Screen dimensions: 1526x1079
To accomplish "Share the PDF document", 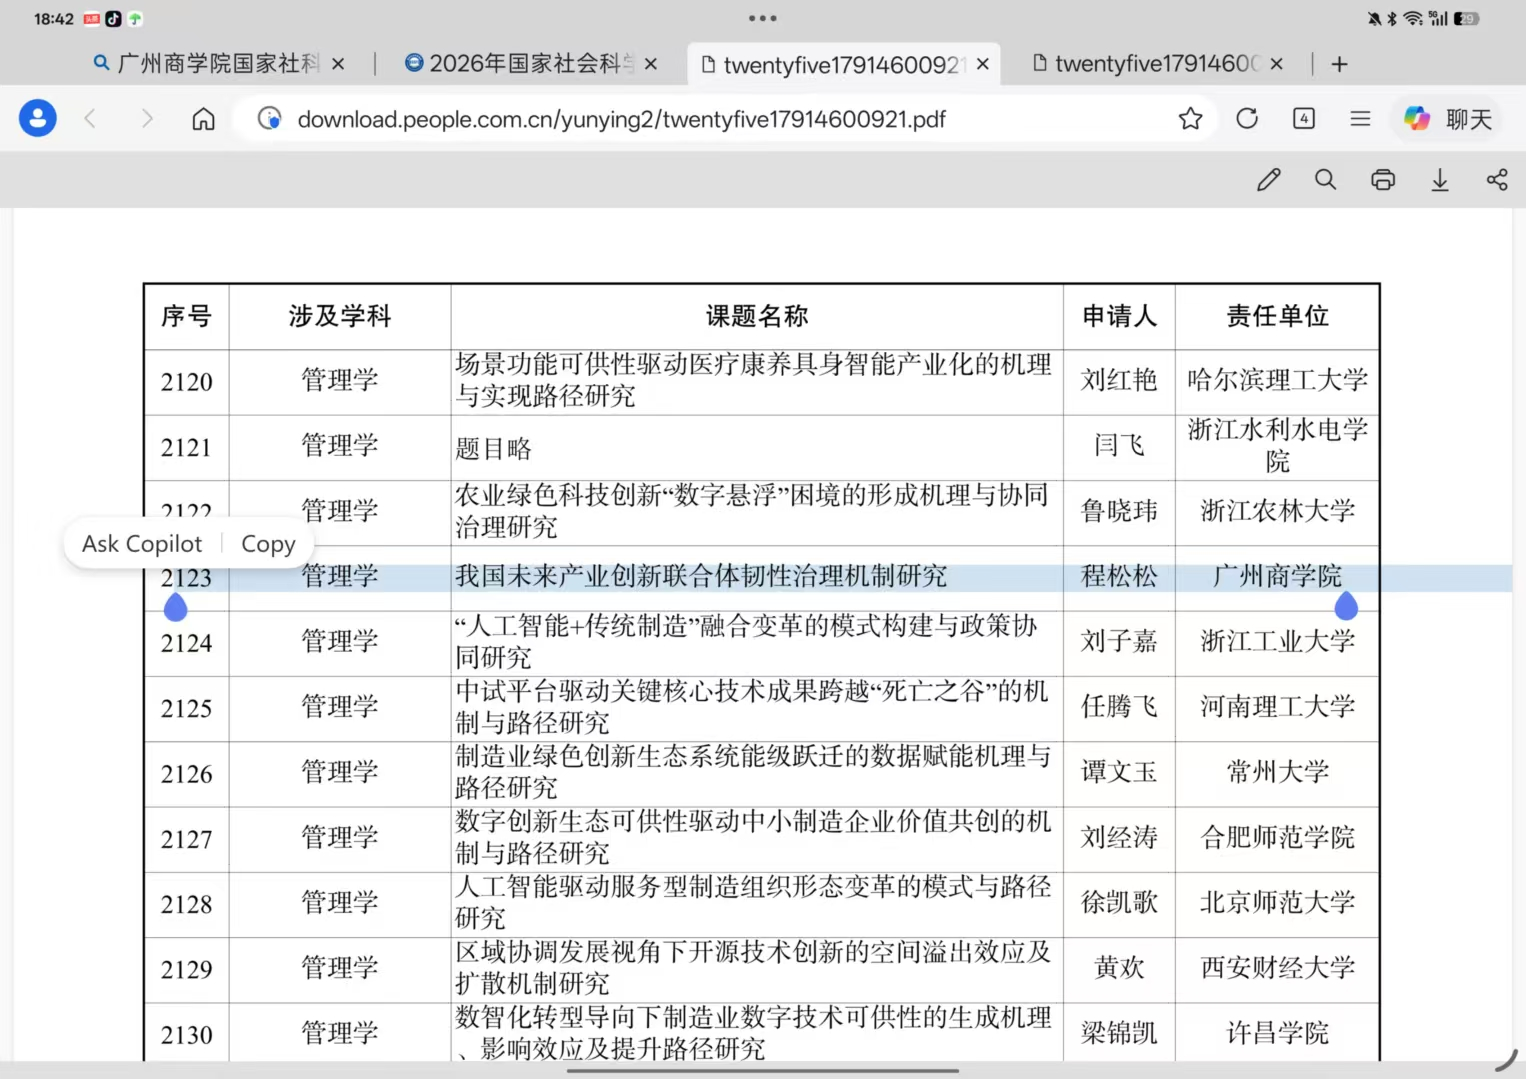I will tap(1497, 180).
